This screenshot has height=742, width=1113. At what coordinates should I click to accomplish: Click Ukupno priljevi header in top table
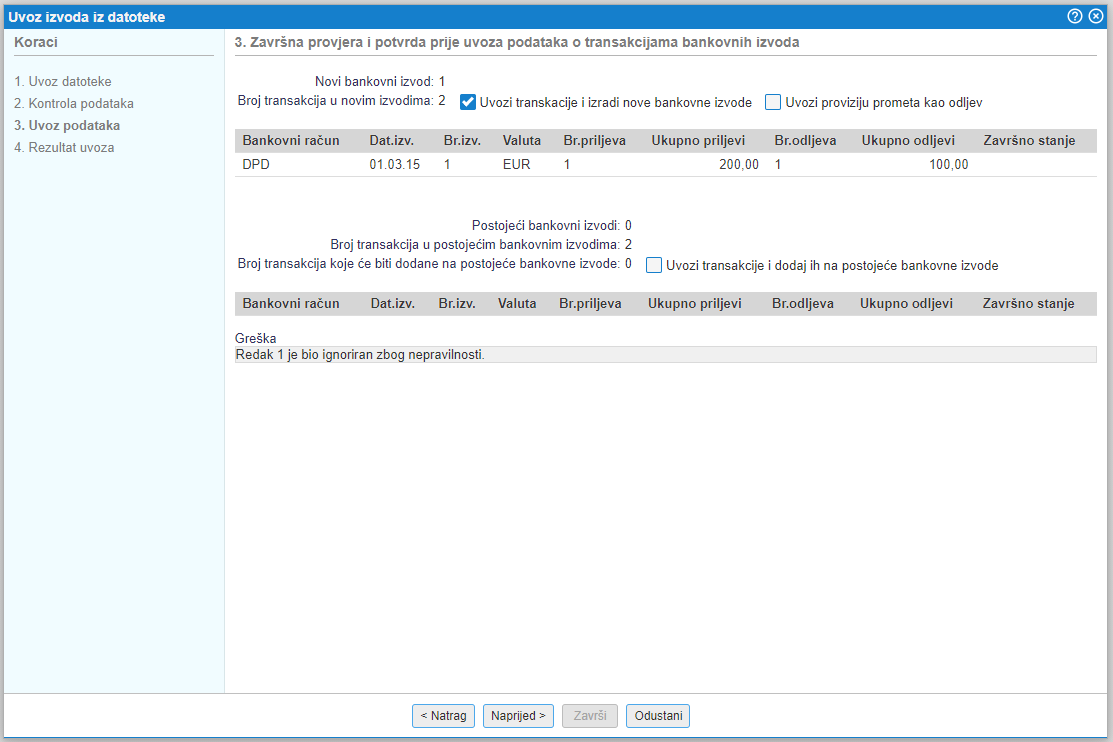point(698,141)
